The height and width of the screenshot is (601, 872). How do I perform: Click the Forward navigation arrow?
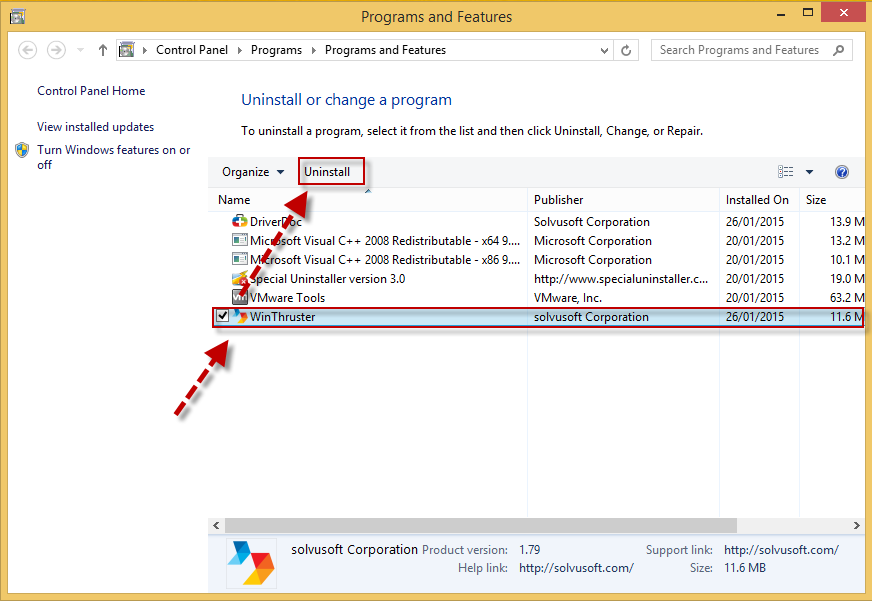[56, 50]
